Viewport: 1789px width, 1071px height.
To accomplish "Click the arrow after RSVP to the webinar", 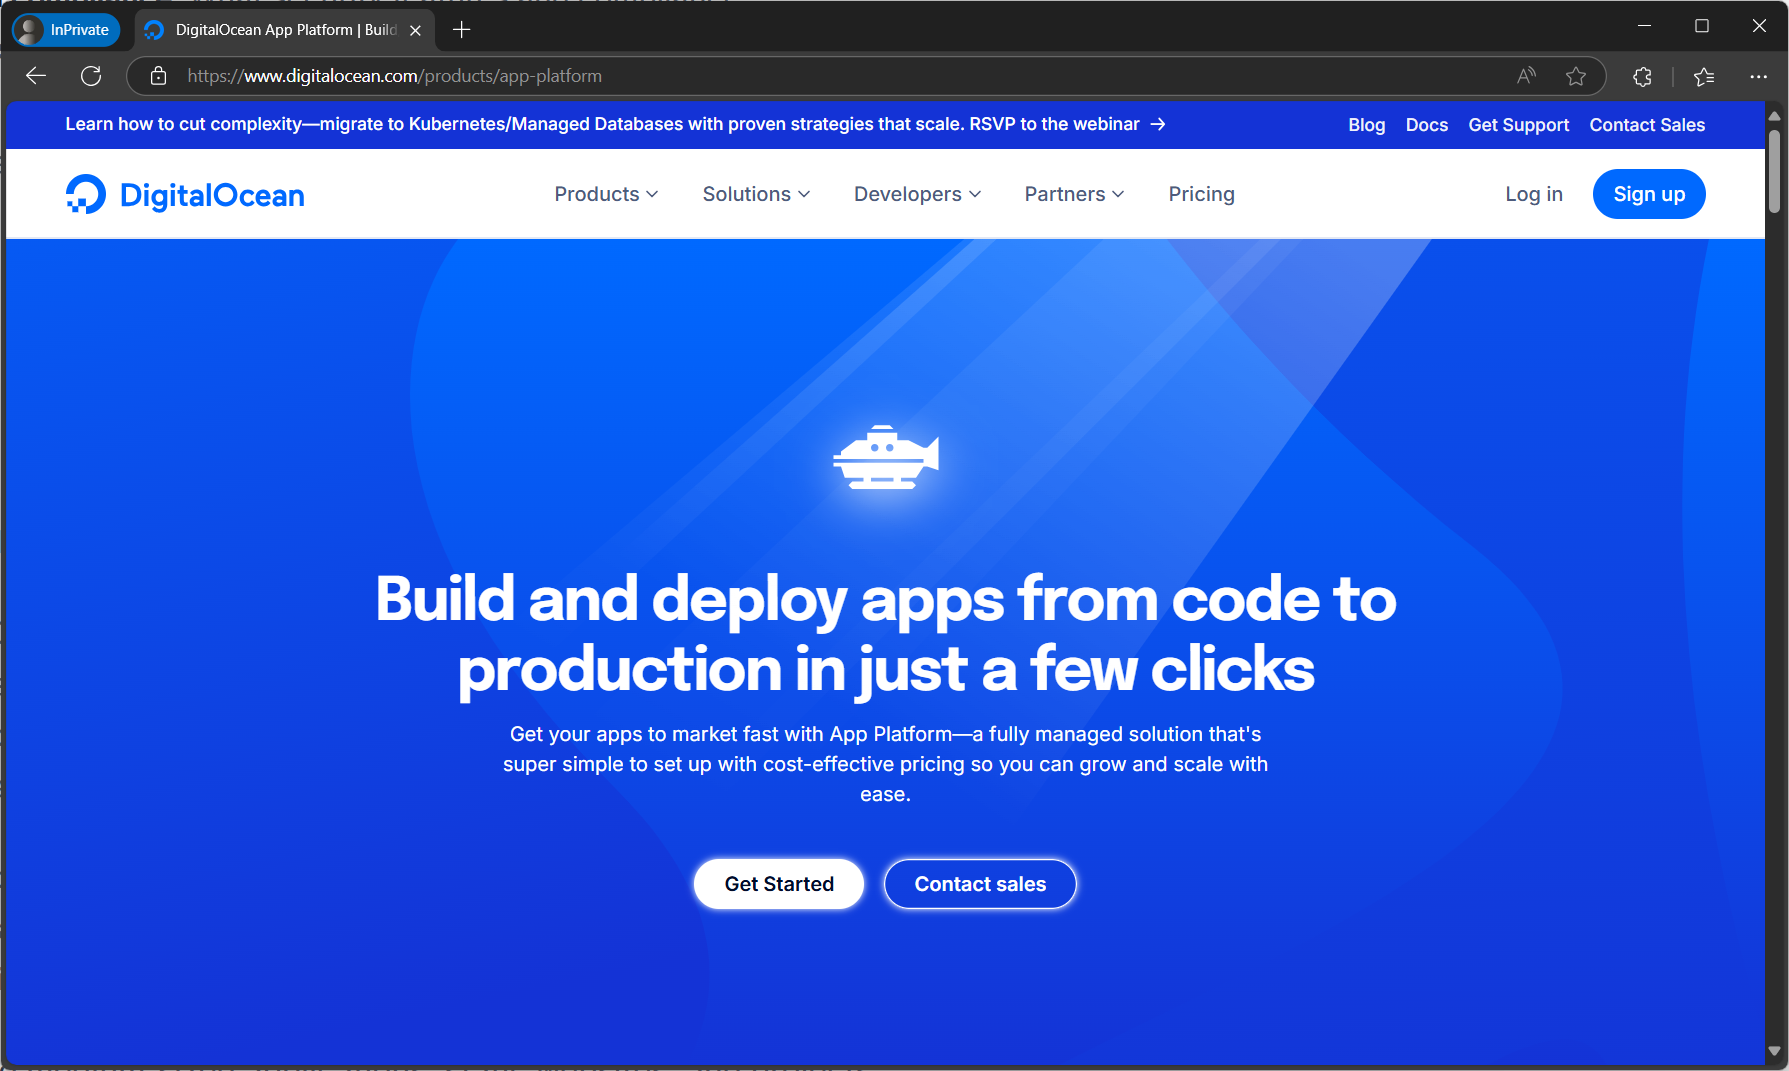I will pyautogui.click(x=1158, y=124).
